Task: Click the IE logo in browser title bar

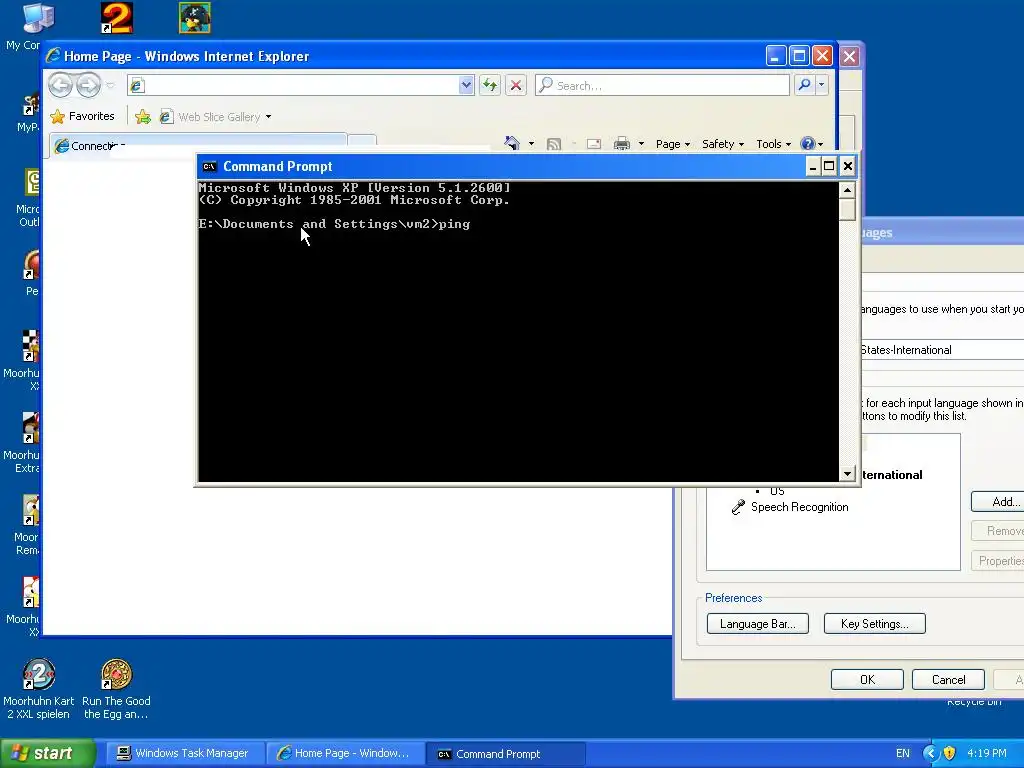Action: (54, 56)
